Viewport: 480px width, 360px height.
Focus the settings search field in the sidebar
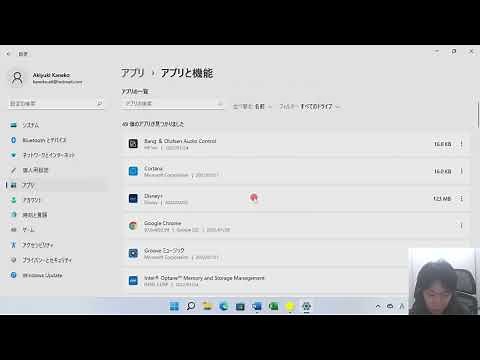tap(56, 104)
